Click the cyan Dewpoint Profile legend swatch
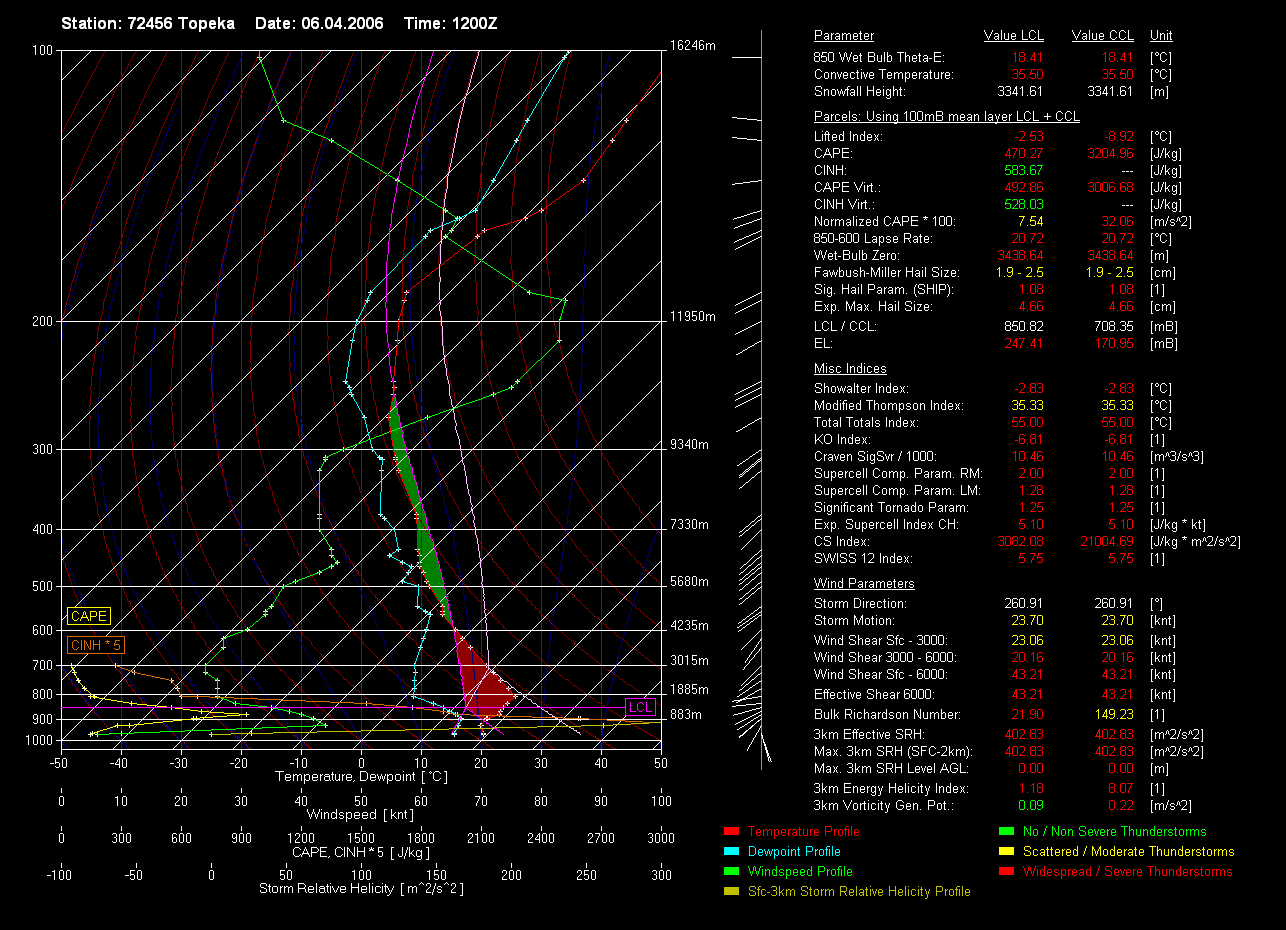1286x930 pixels. 730,852
